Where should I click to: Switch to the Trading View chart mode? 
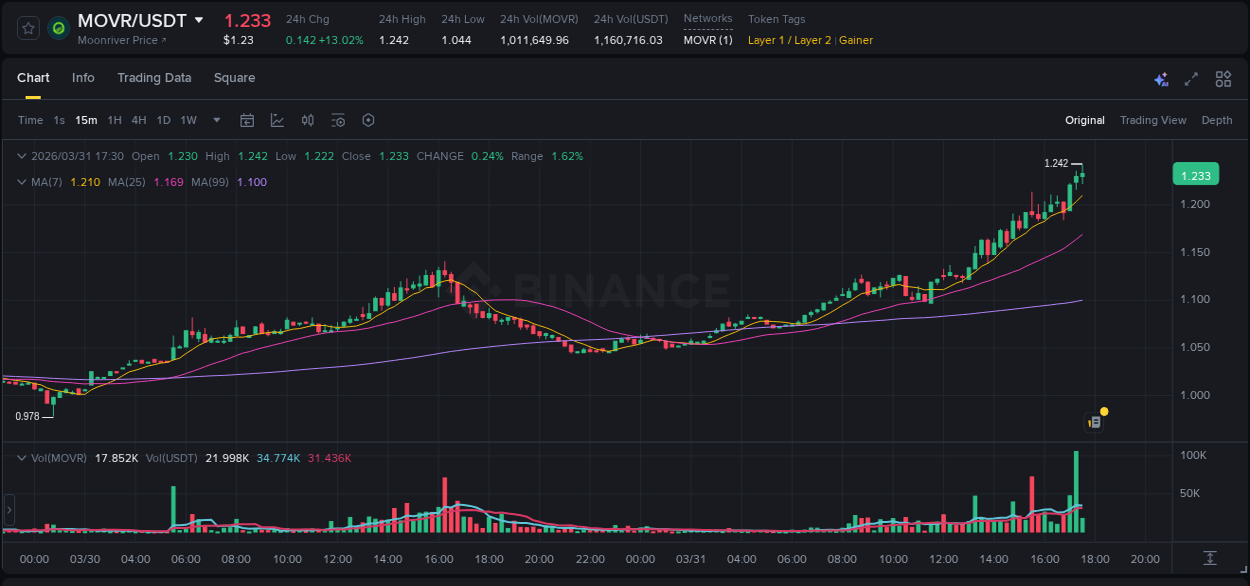coord(1153,120)
